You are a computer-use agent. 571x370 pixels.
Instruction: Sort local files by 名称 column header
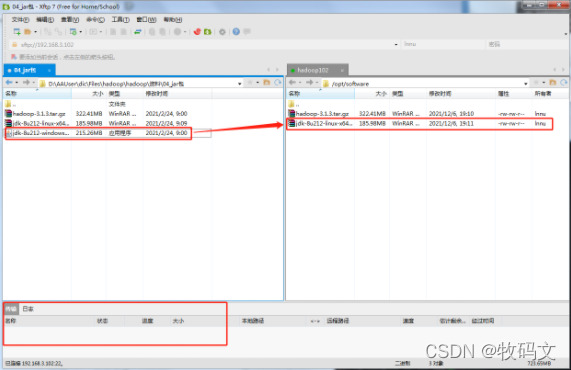pos(38,94)
